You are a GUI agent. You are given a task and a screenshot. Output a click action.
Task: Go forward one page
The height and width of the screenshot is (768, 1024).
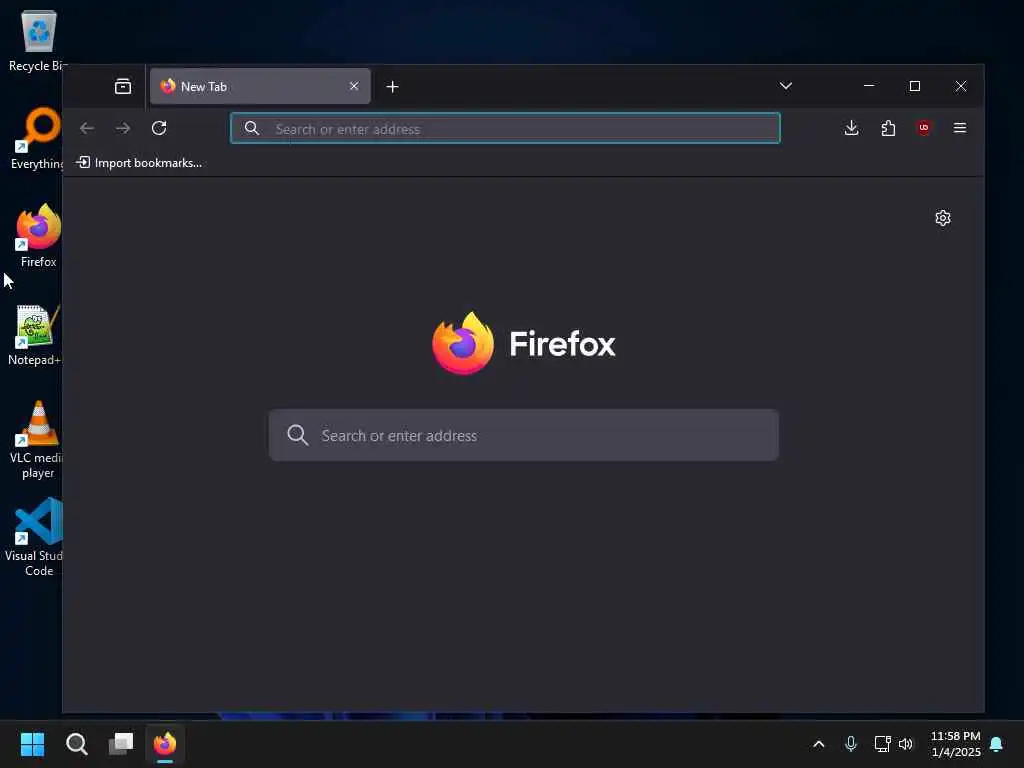(123, 128)
